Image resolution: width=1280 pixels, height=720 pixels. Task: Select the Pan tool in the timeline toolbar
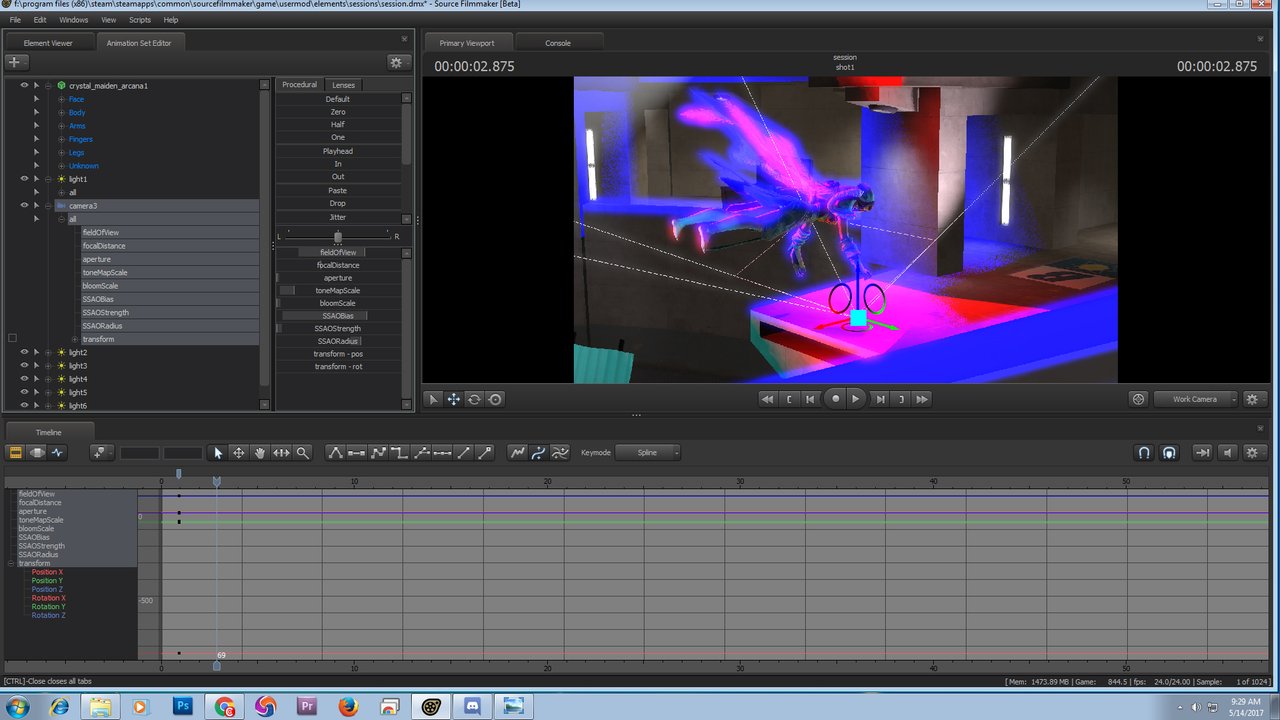pyautogui.click(x=259, y=452)
